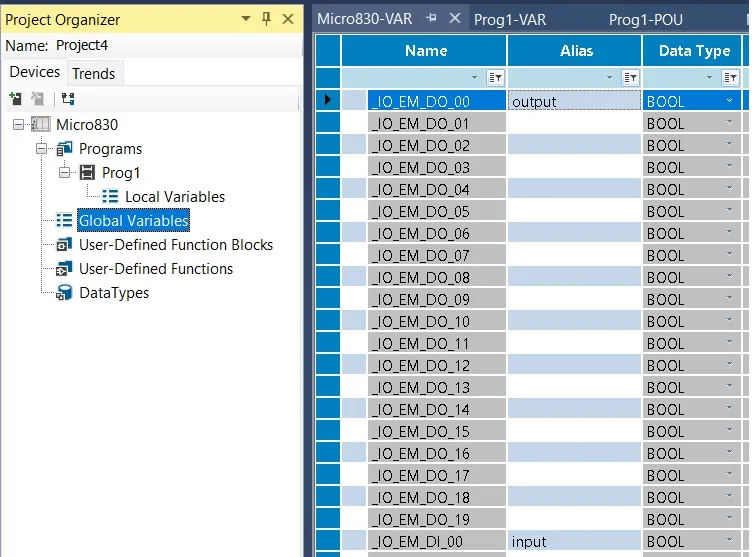Select the Micro830-VAR tab
The image size is (752, 557).
[364, 19]
